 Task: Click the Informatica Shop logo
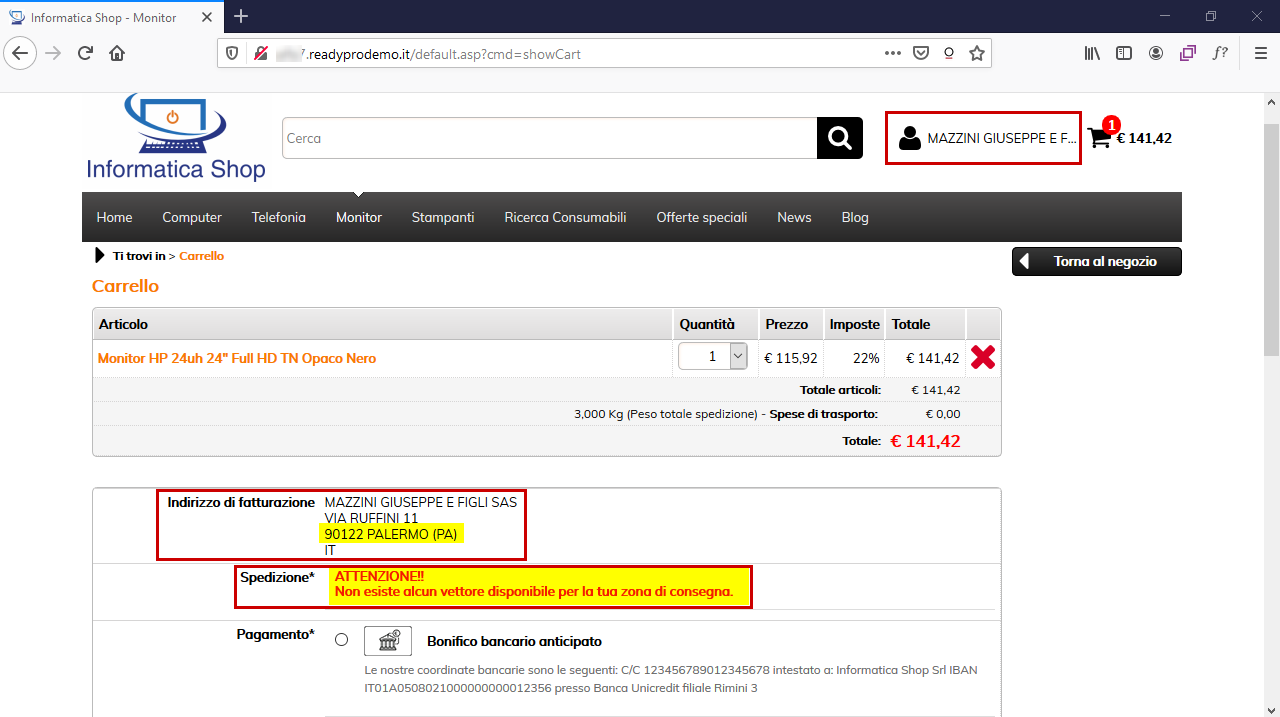[176, 138]
